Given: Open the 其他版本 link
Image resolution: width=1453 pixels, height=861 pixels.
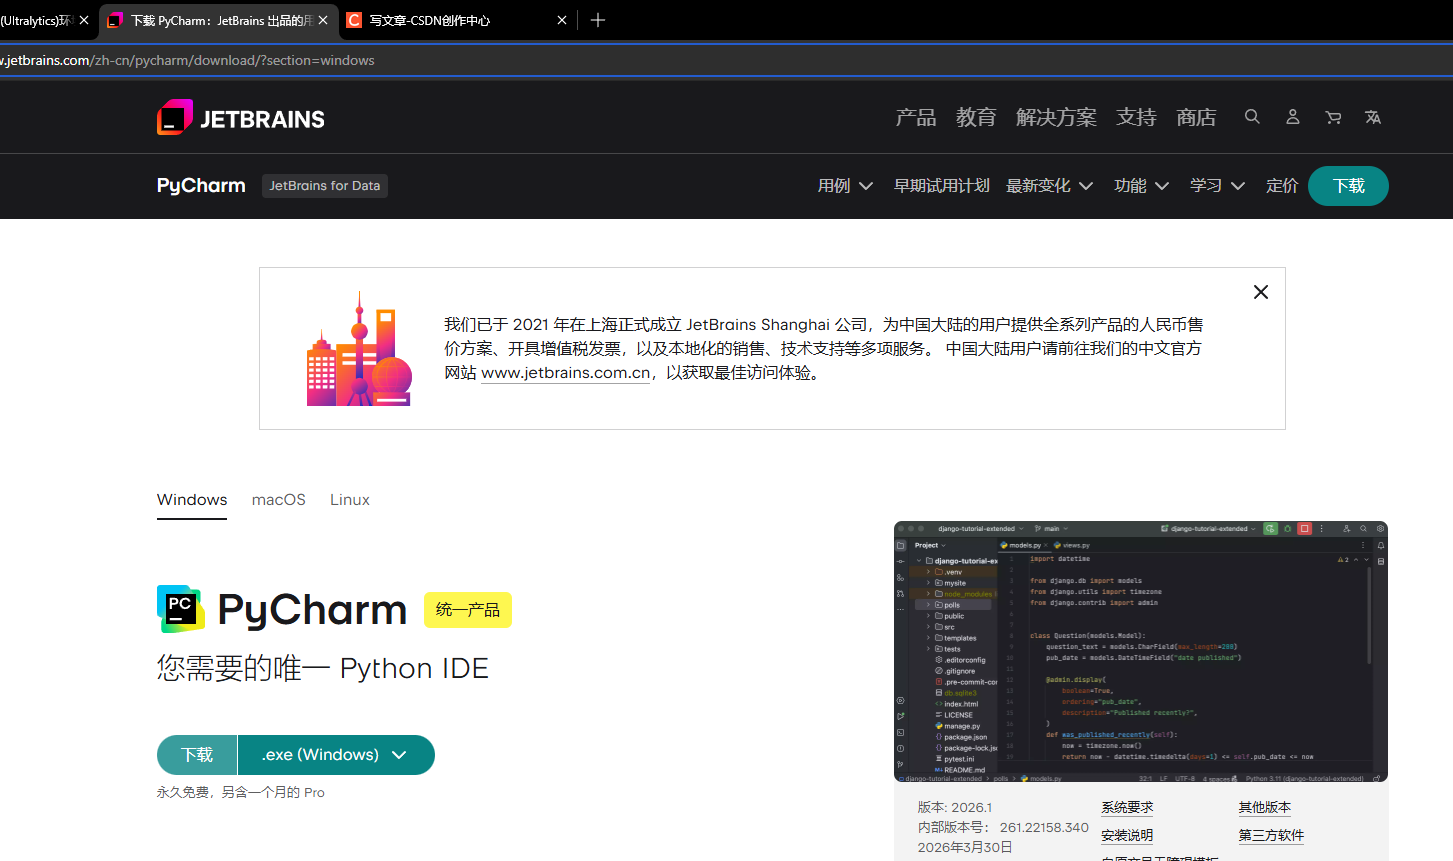Looking at the screenshot, I should pos(1265,807).
